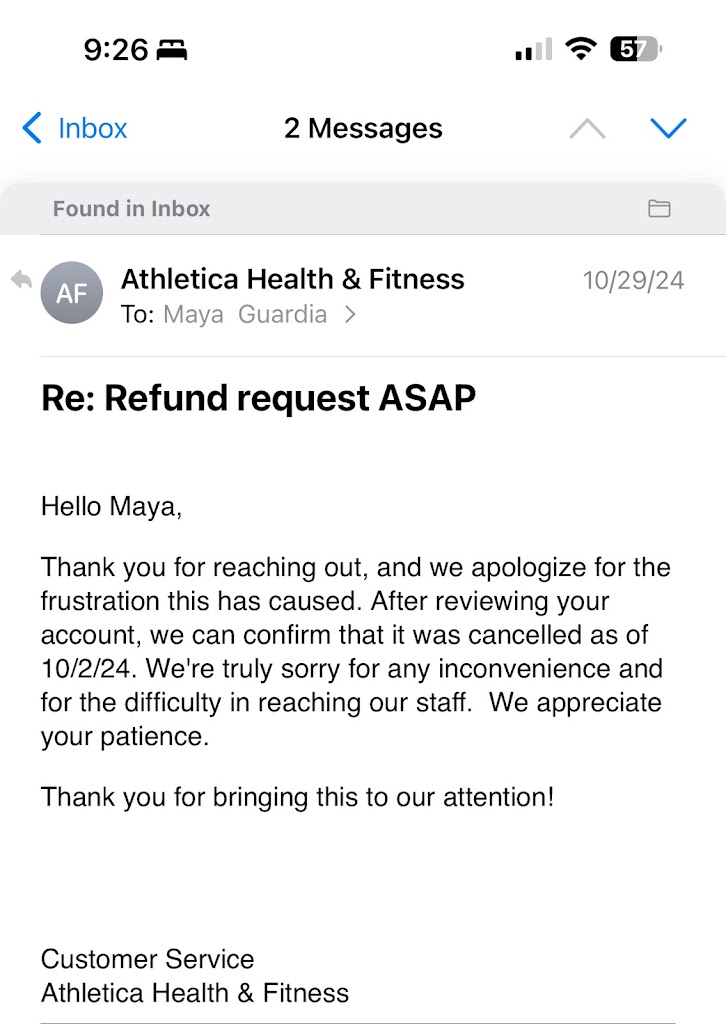Jump to next message with down arrow

(x=668, y=128)
